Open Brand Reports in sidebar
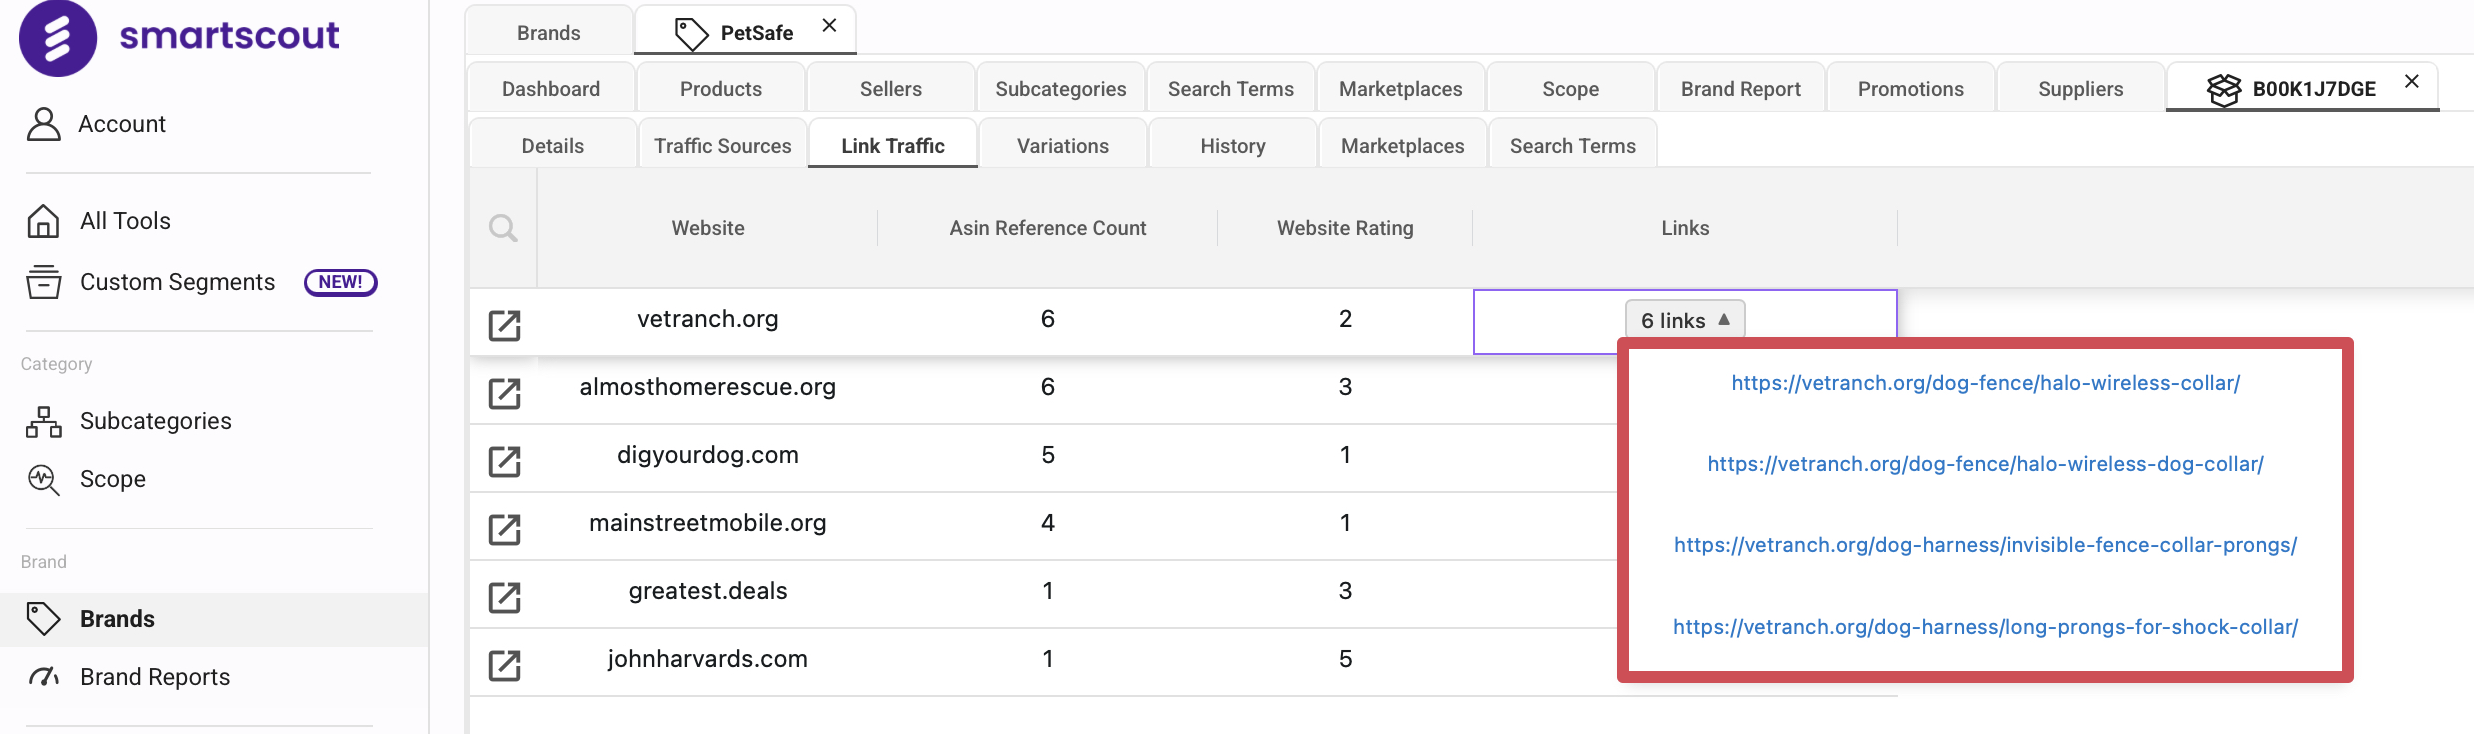This screenshot has height=734, width=2474. [x=155, y=677]
